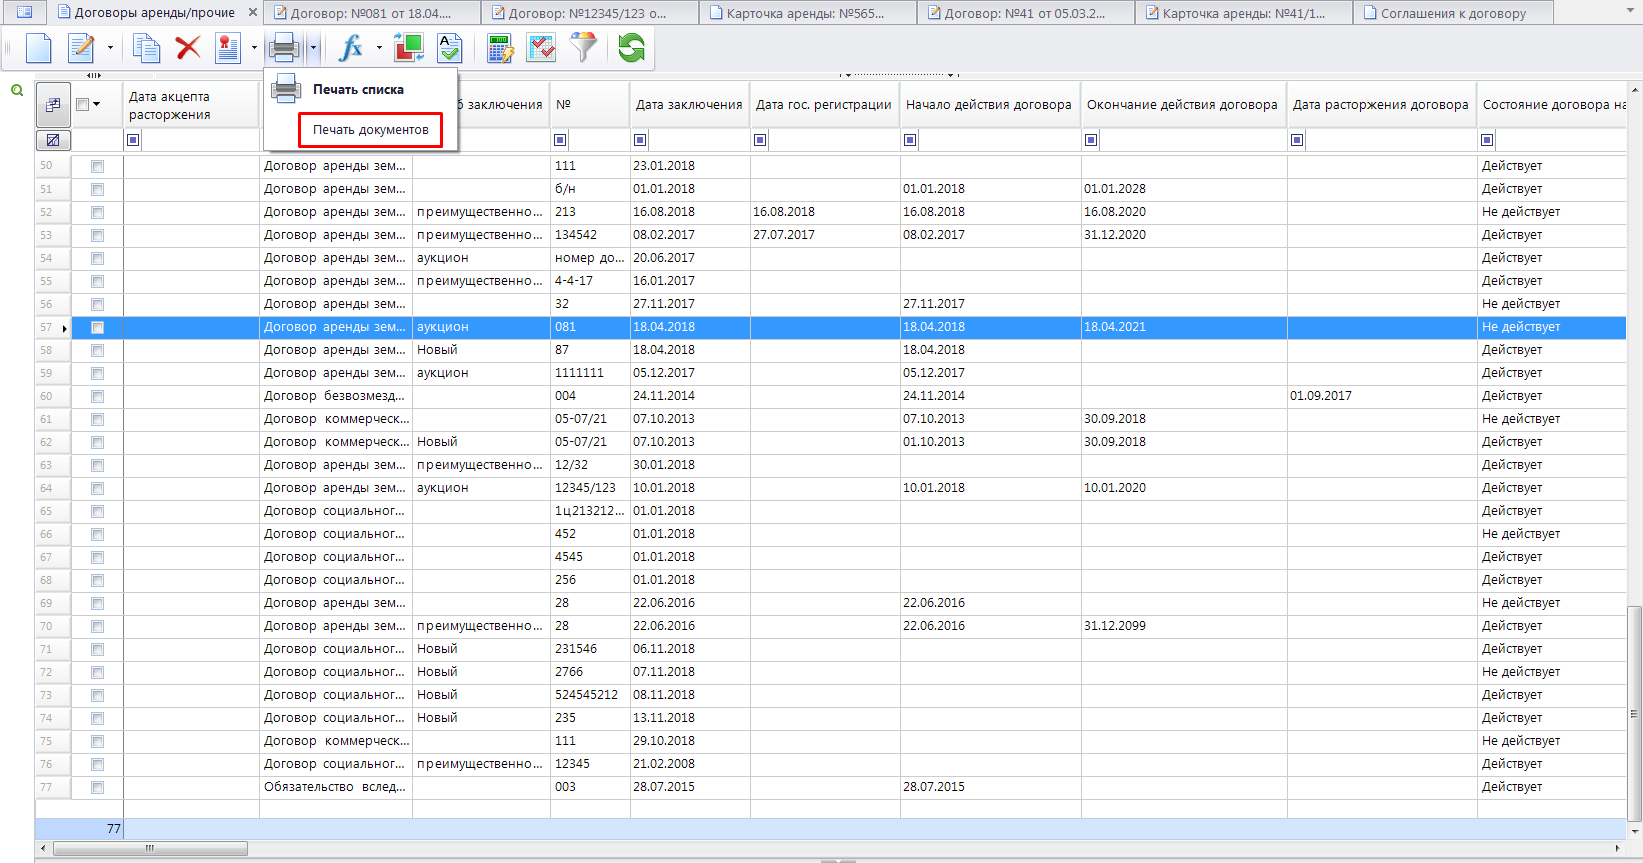Screen dimensions: 1643x863
Task: Open filter icon under Дата акцепта расторжения column
Action: click(133, 140)
